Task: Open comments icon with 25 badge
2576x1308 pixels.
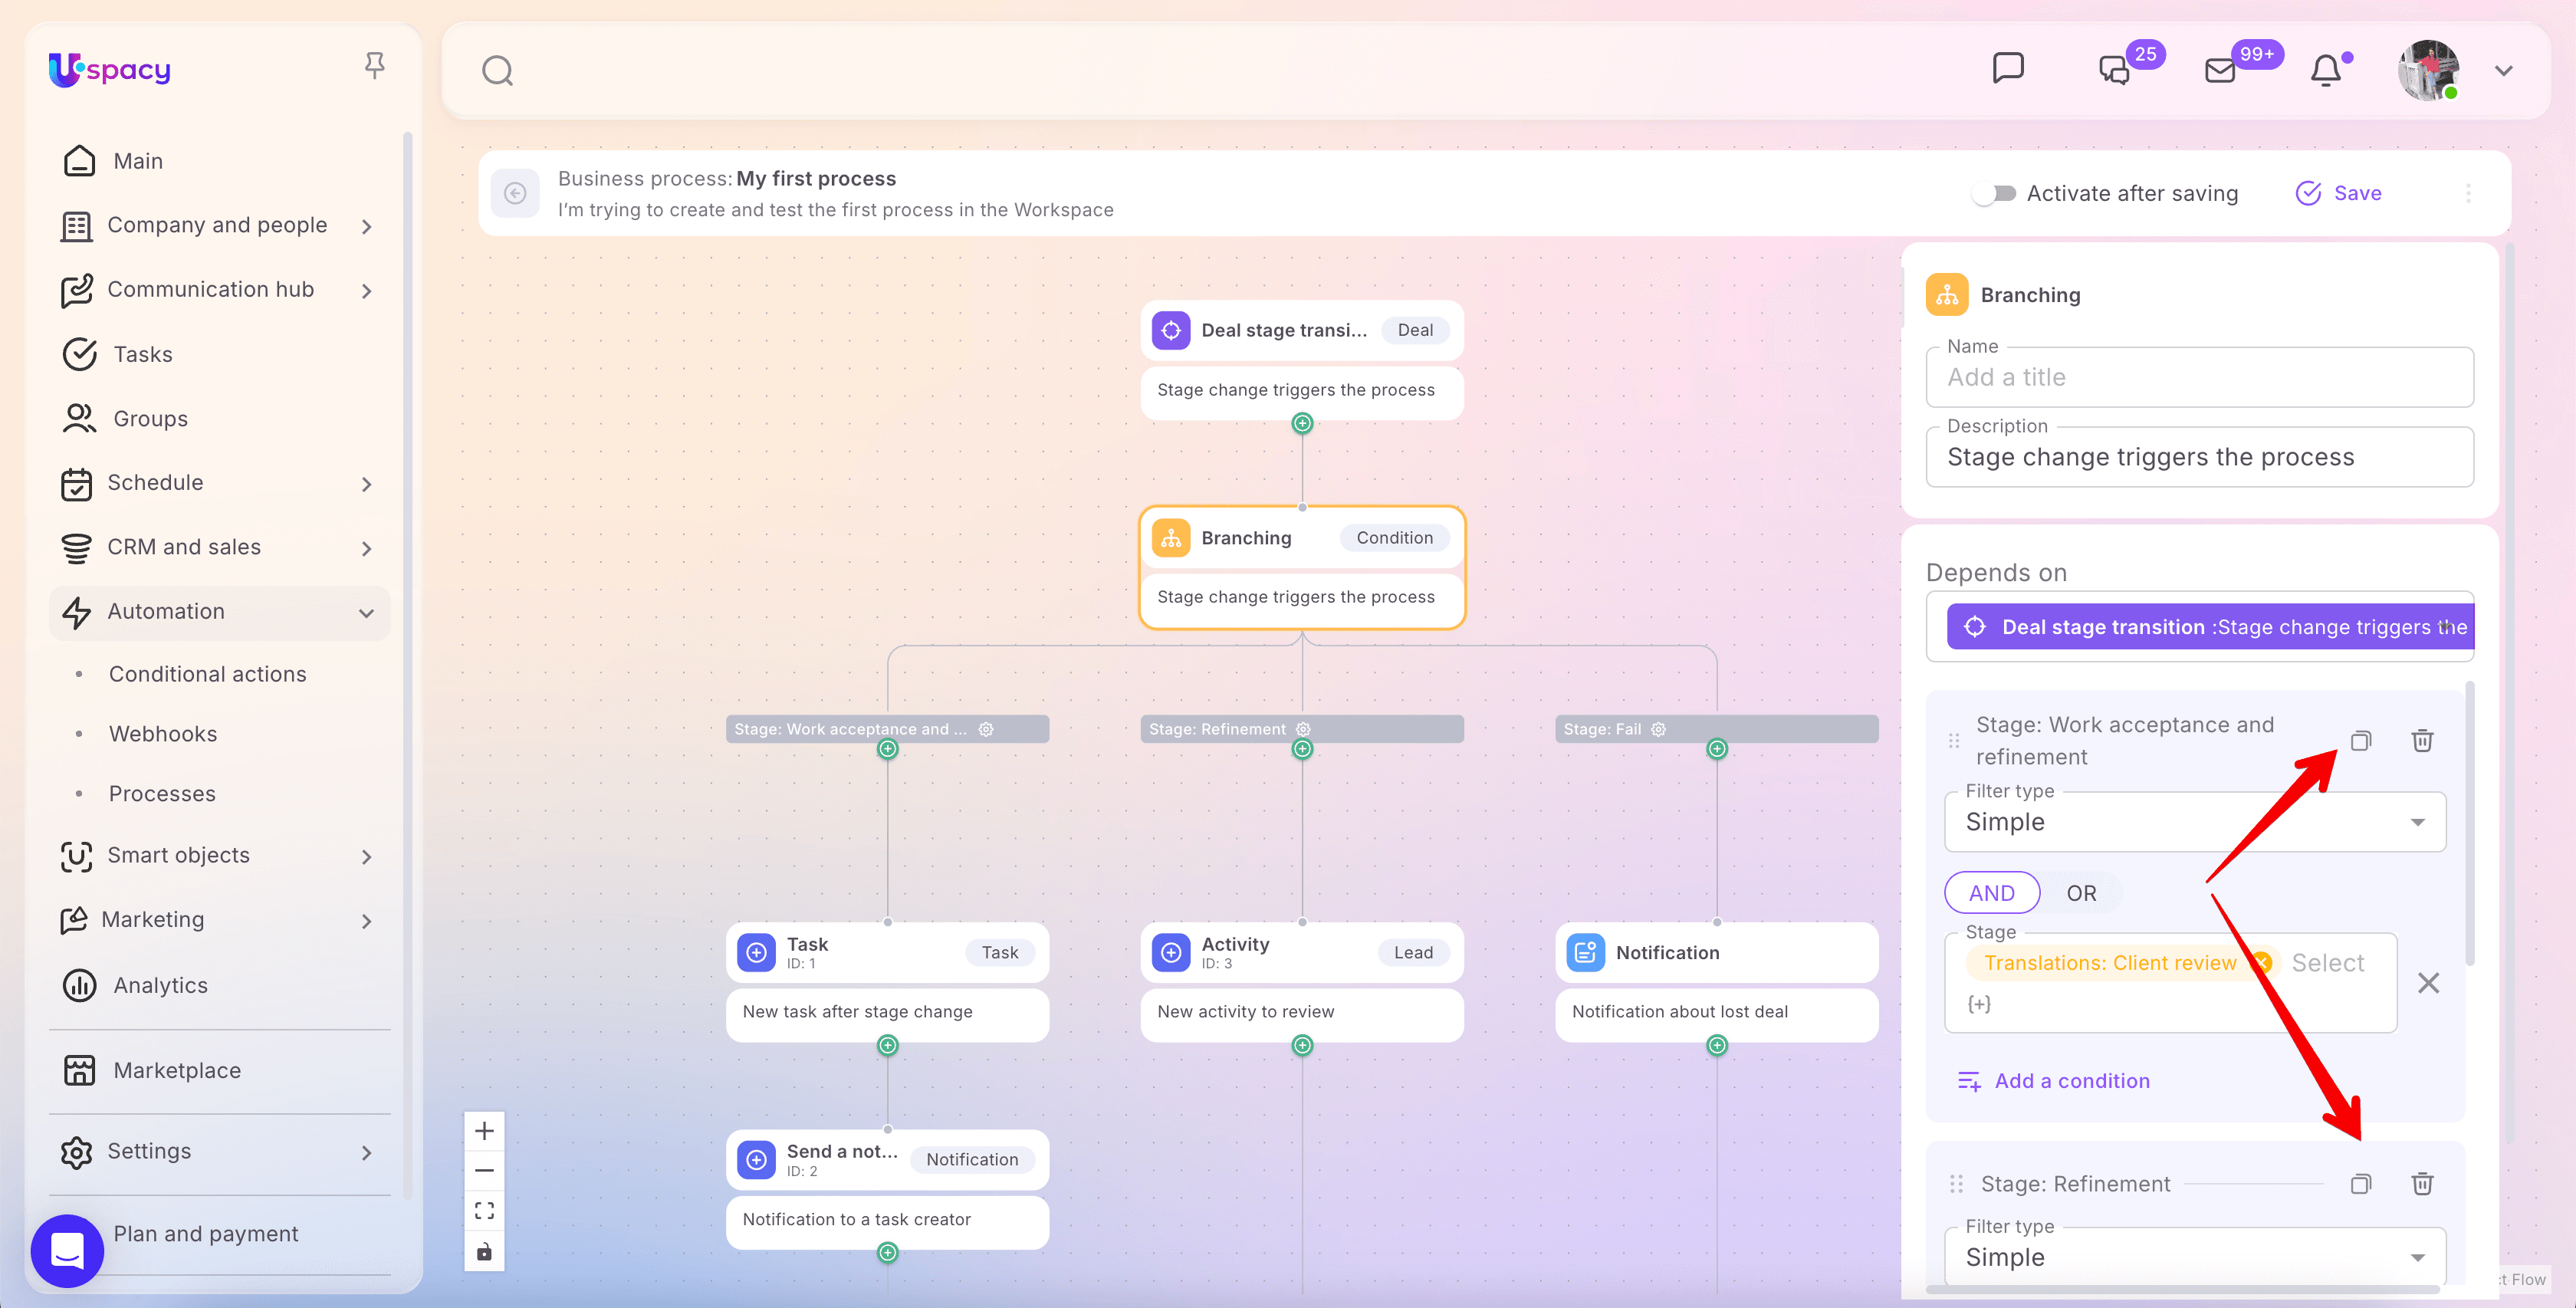Action: pos(2115,69)
